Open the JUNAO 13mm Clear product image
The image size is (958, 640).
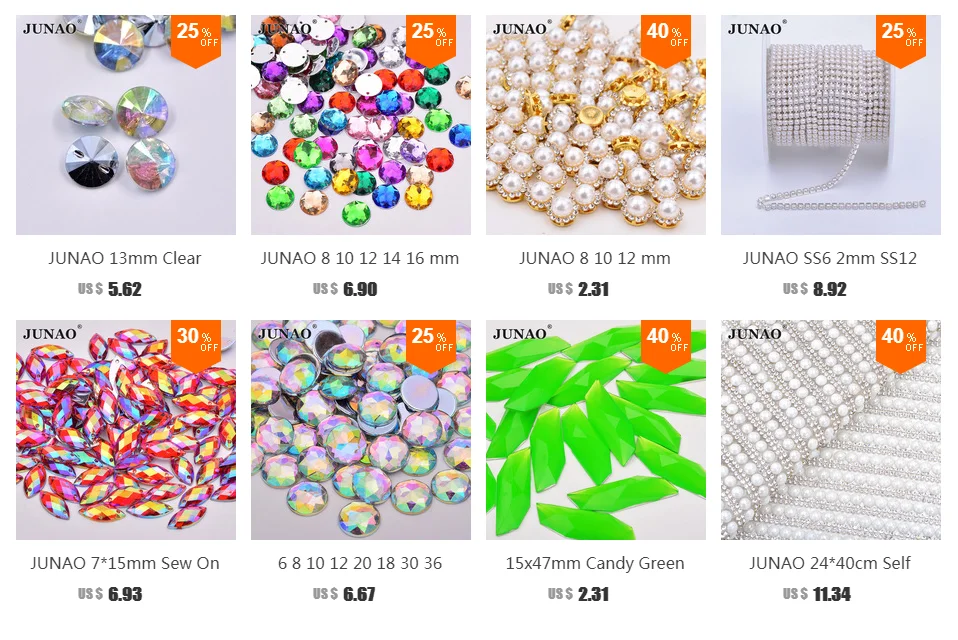pyautogui.click(x=126, y=125)
